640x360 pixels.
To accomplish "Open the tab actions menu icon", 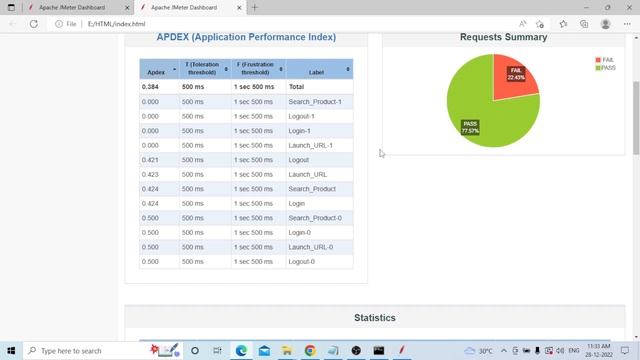I will coord(11,7).
